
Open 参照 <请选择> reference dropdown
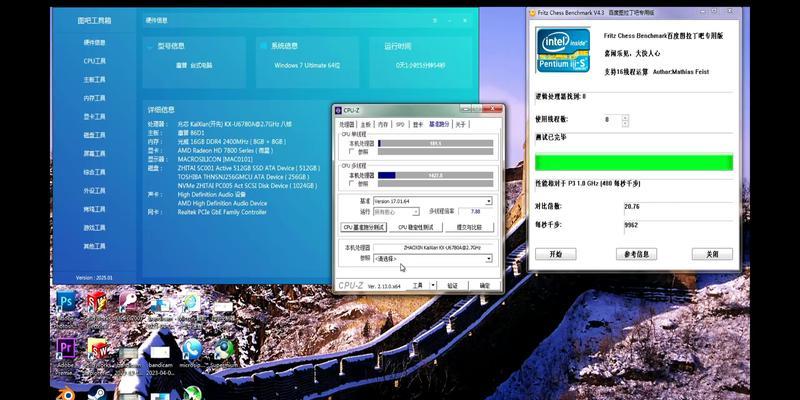click(433, 259)
